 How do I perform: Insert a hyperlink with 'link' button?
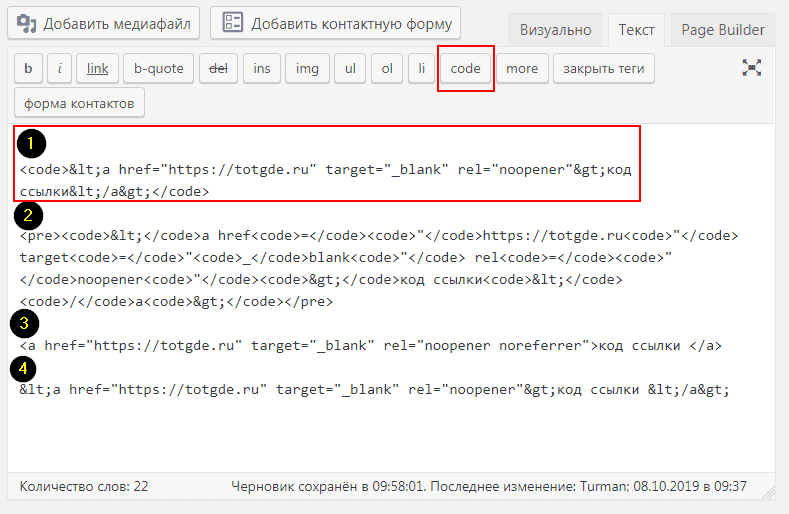(97, 68)
